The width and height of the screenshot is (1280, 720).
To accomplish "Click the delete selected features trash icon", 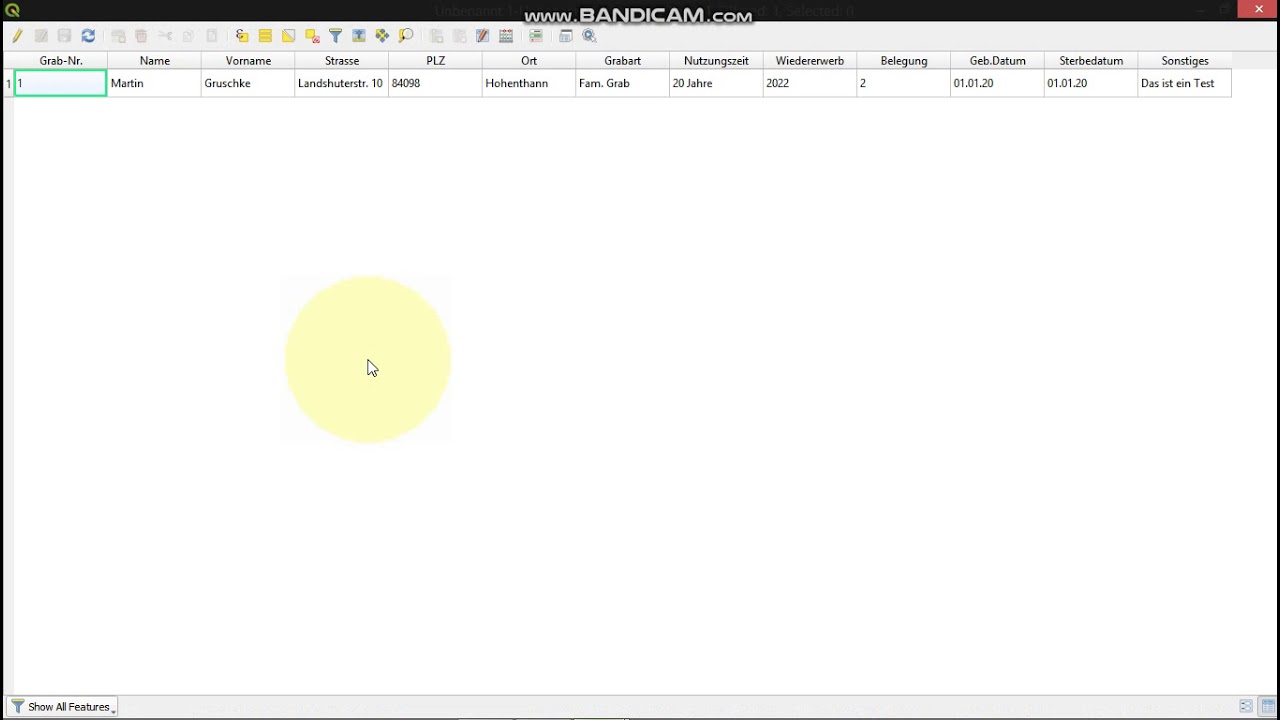I will (x=141, y=36).
